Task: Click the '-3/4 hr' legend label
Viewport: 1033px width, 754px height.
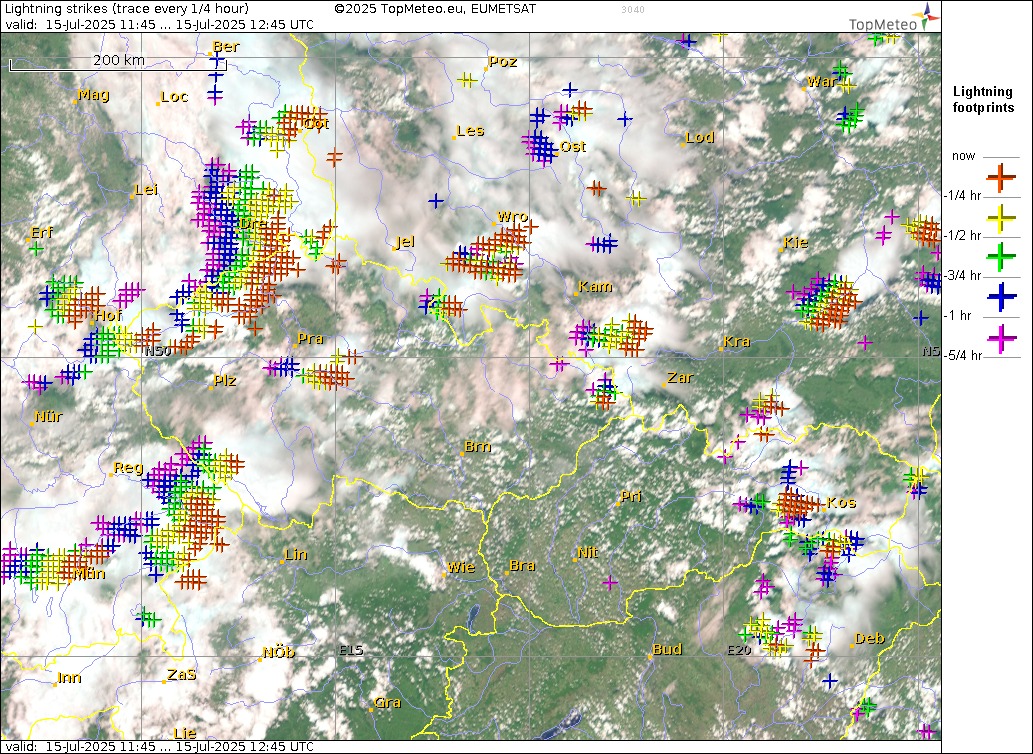Action: (x=962, y=275)
